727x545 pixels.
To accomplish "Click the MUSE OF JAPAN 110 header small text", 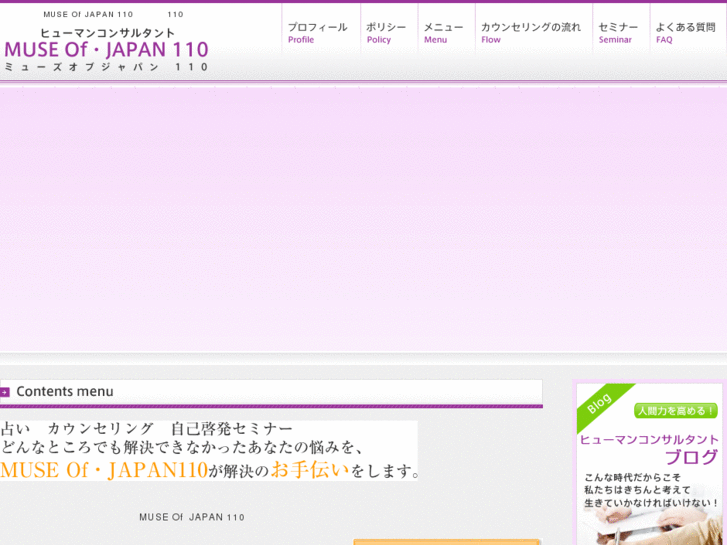I will (88, 14).
